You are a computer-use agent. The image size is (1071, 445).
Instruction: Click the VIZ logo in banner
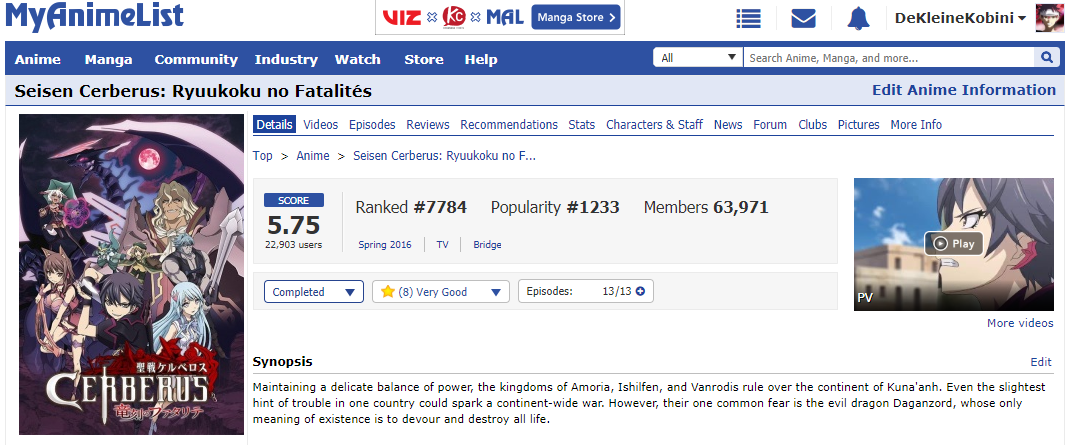[402, 18]
